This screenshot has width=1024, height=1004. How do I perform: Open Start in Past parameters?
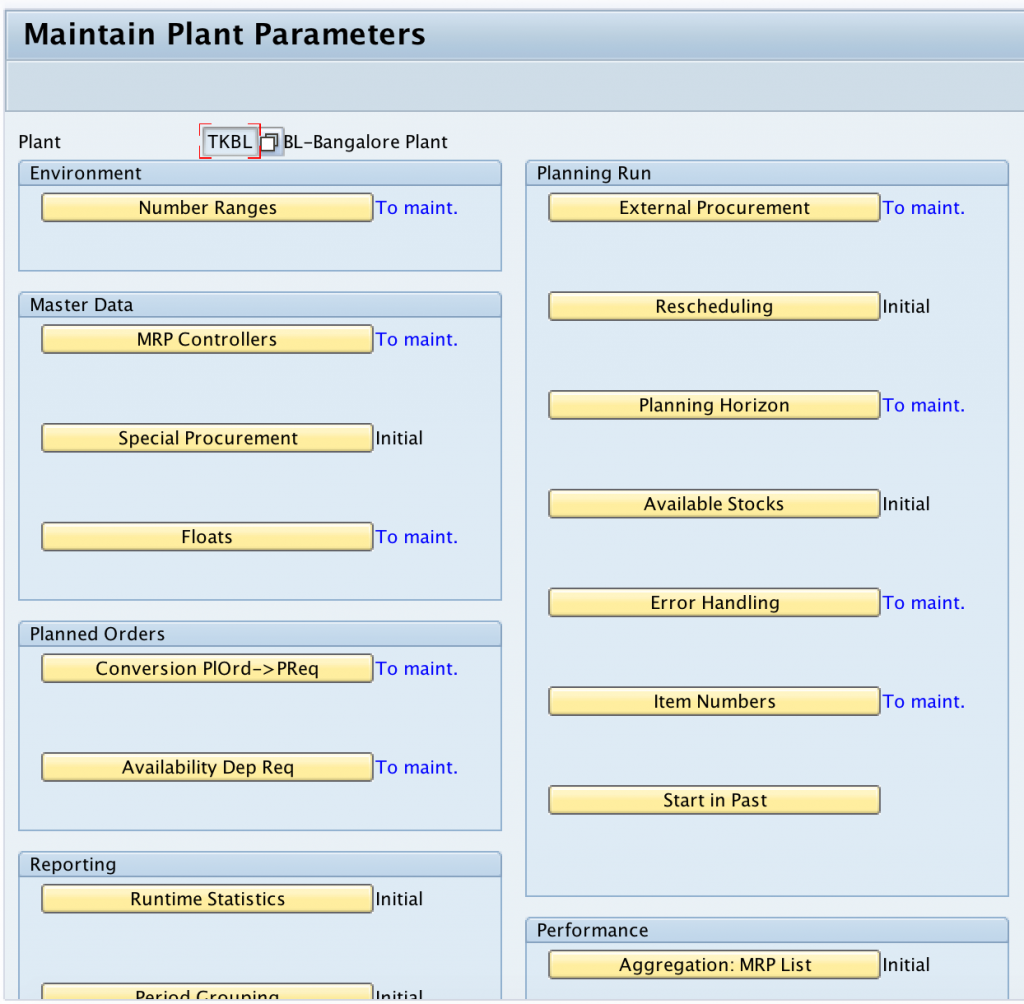click(713, 800)
